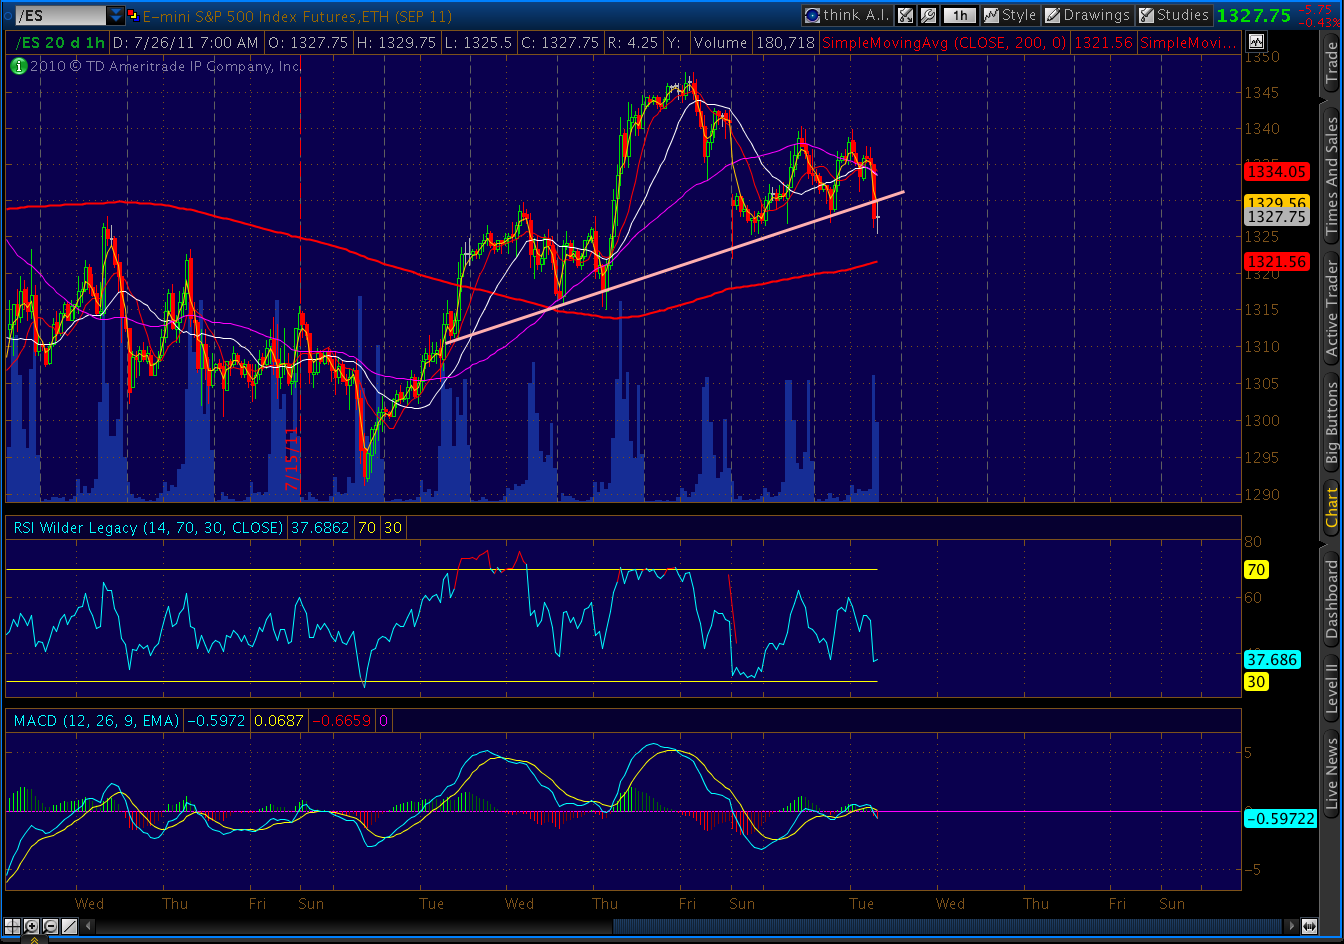
Task: Click the yellow 30 RSI level bubble
Action: tap(1256, 682)
